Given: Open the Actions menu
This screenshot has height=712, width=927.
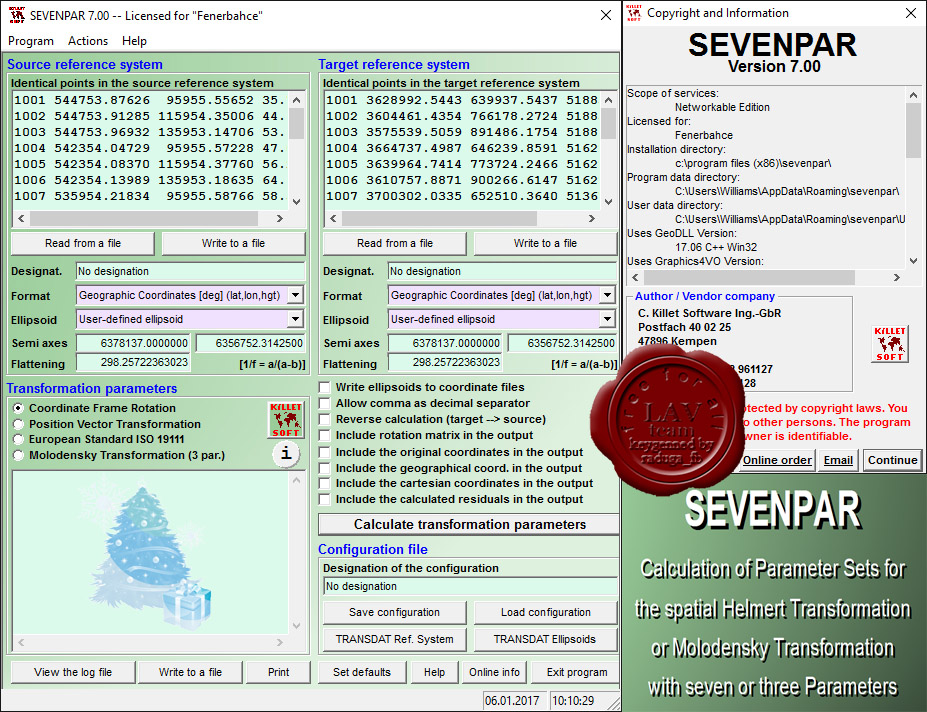Looking at the screenshot, I should click(x=88, y=41).
